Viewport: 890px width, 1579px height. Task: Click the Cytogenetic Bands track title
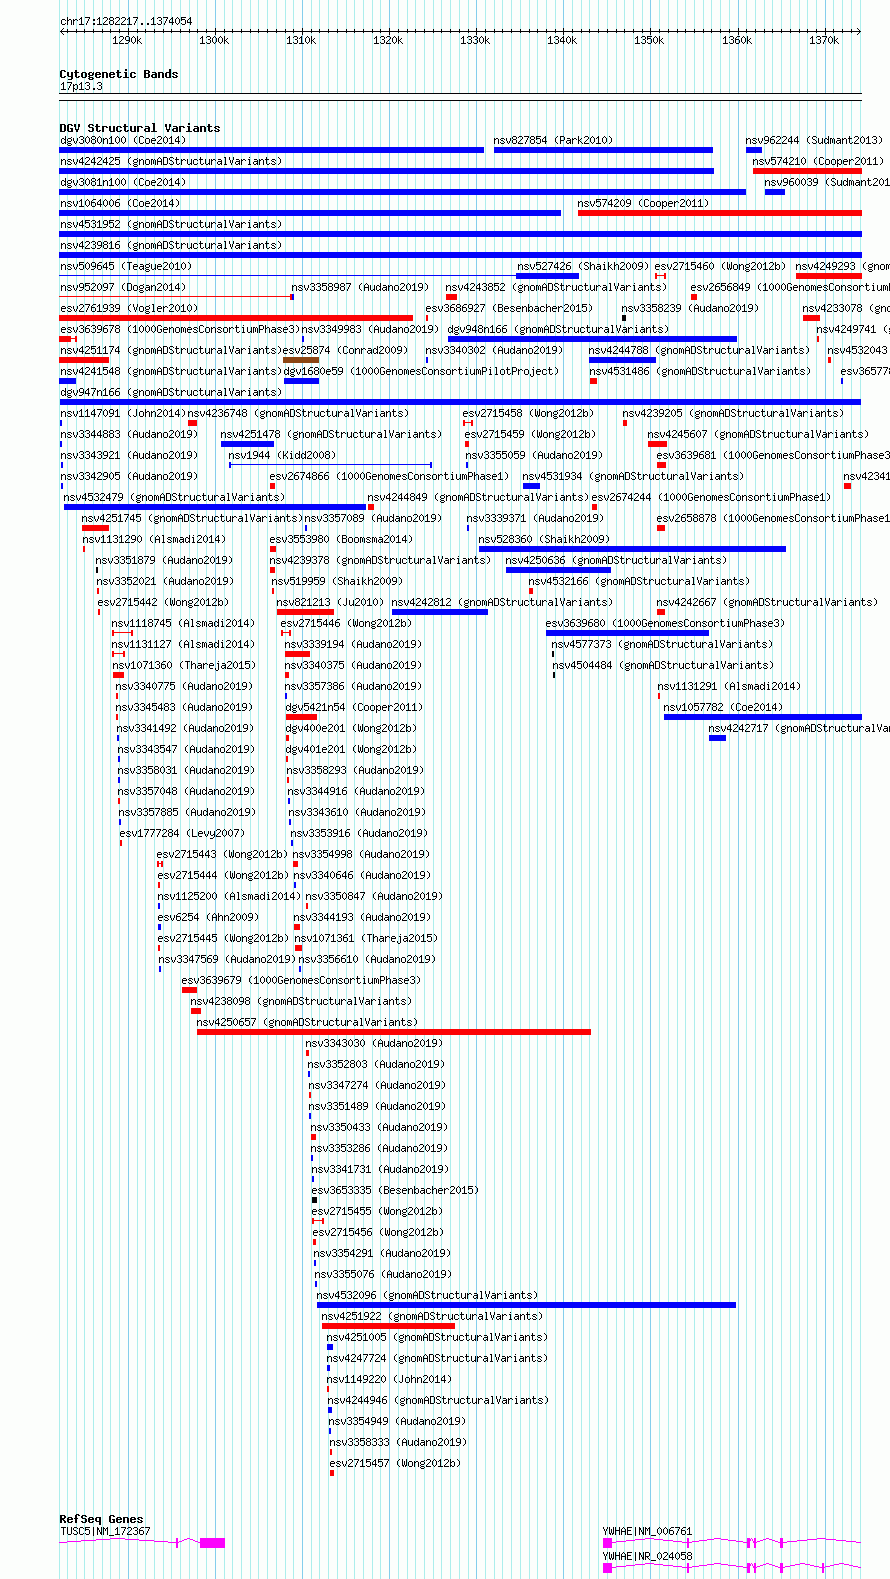(119, 74)
